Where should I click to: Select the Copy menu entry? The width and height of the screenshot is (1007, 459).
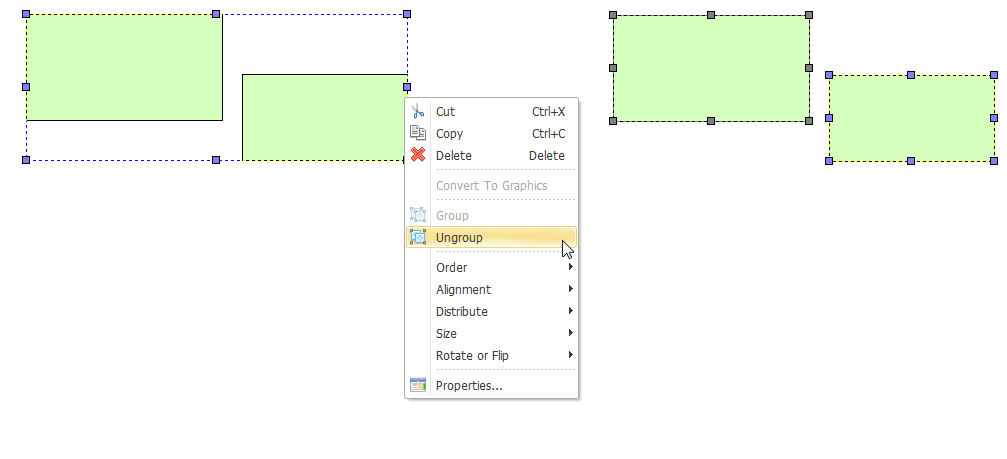pyautogui.click(x=492, y=134)
